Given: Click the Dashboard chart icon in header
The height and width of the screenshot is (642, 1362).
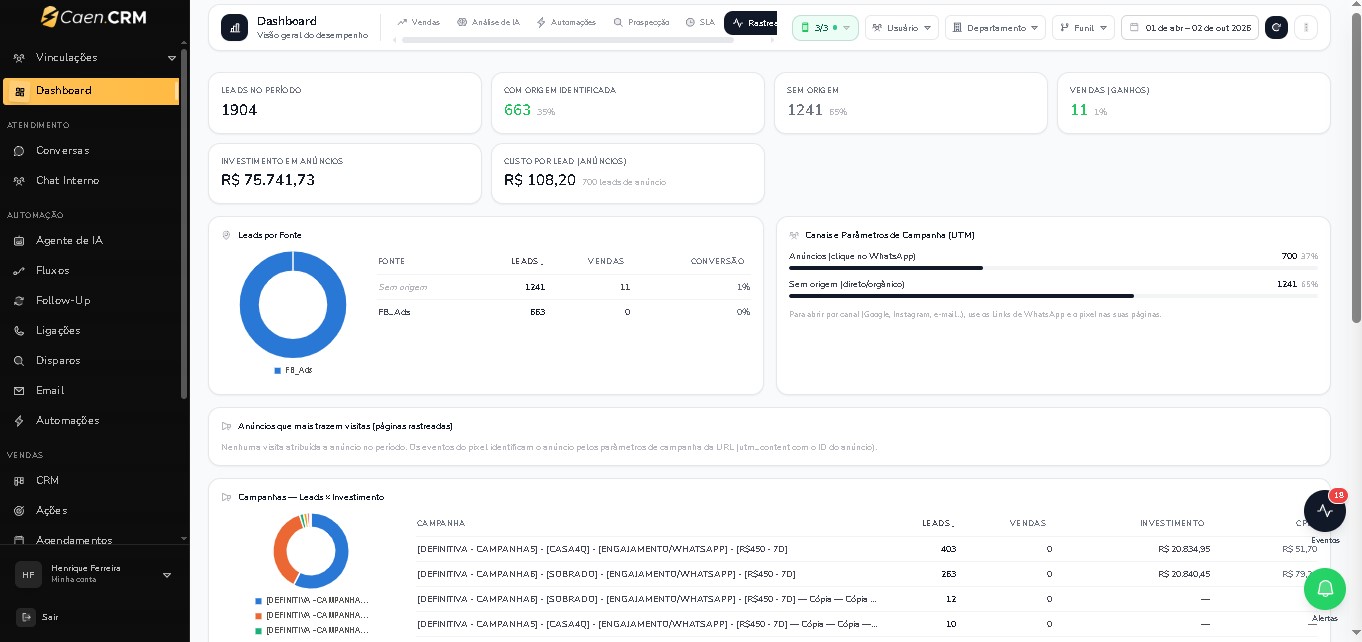Looking at the screenshot, I should [235, 27].
